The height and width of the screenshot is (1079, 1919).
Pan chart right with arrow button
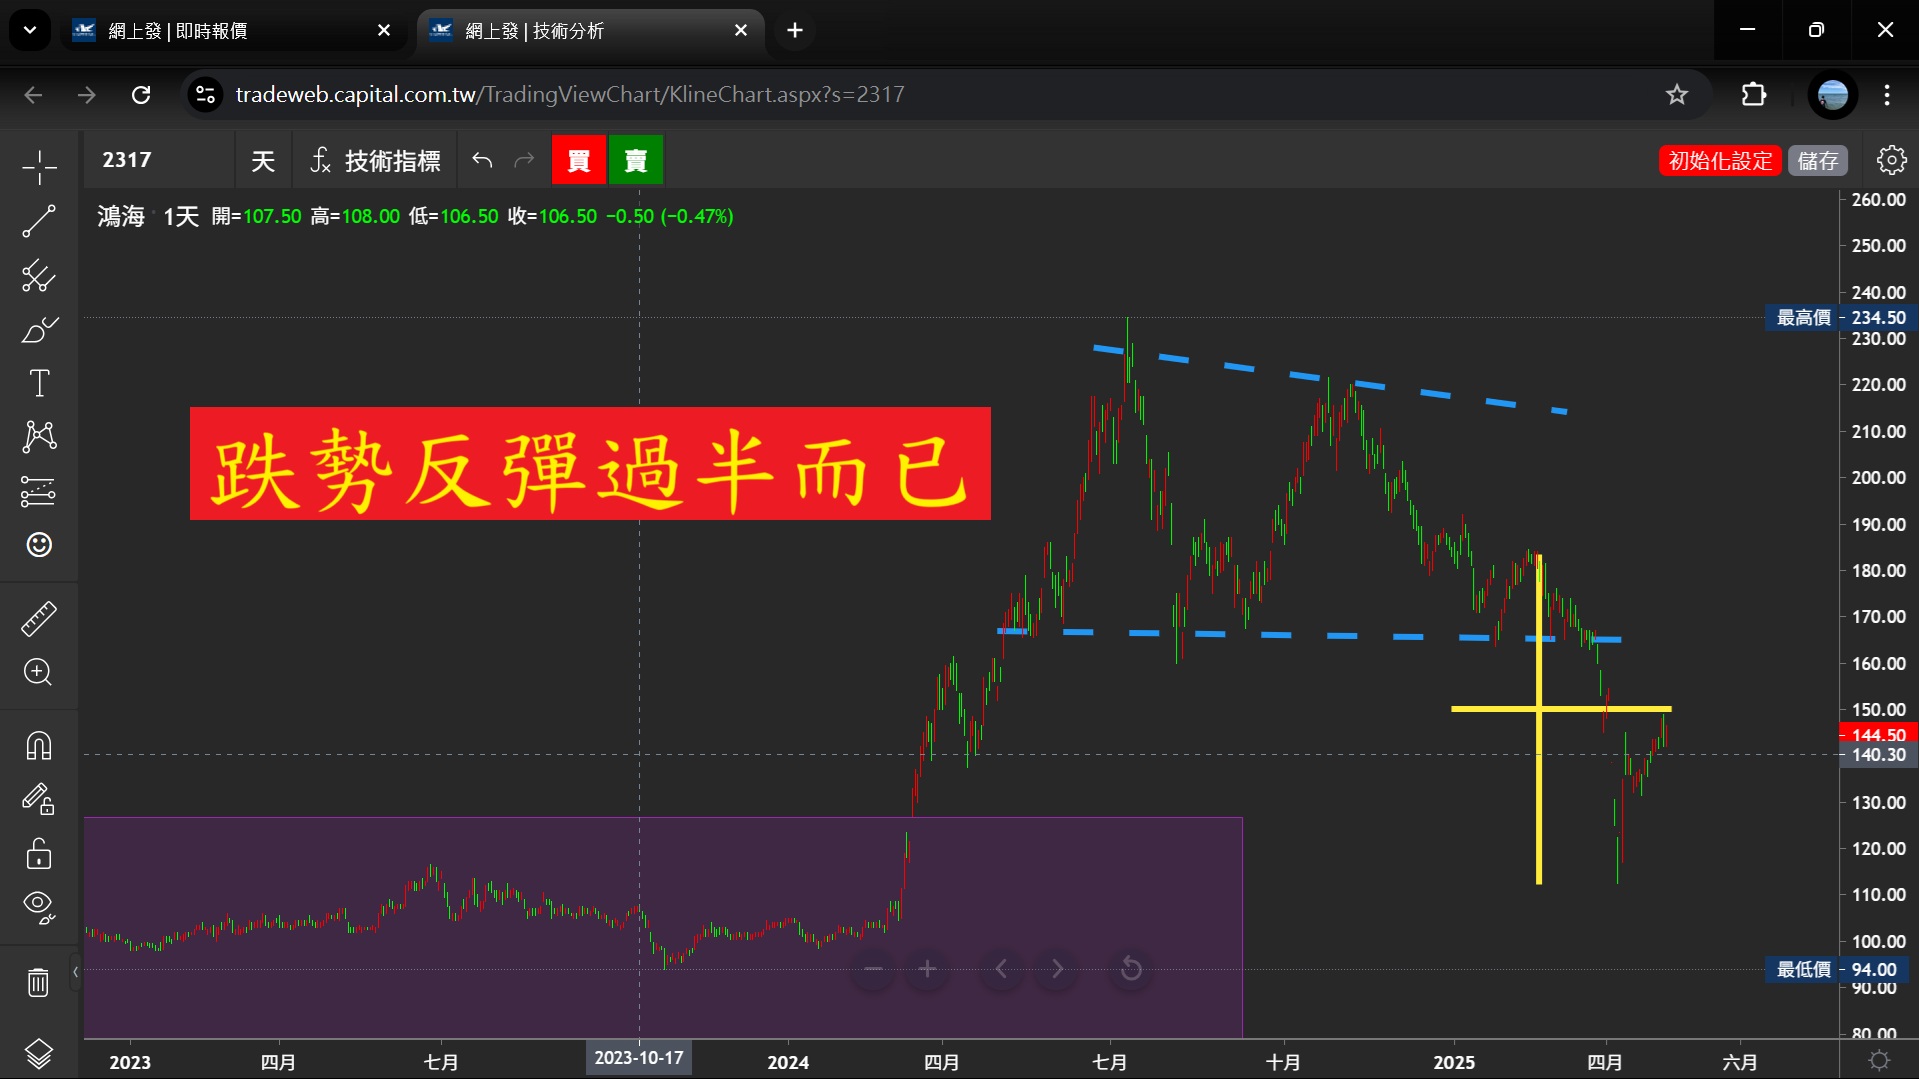(x=1057, y=969)
